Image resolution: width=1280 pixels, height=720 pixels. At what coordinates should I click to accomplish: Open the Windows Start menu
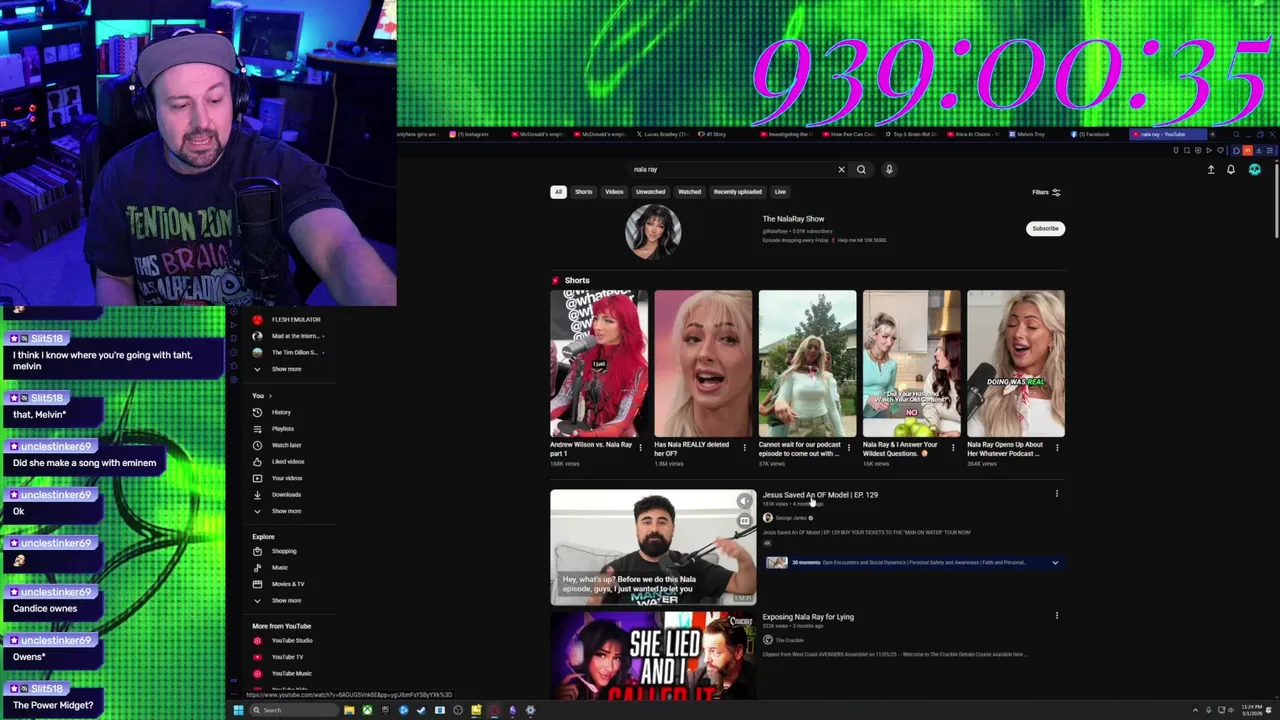(238, 710)
